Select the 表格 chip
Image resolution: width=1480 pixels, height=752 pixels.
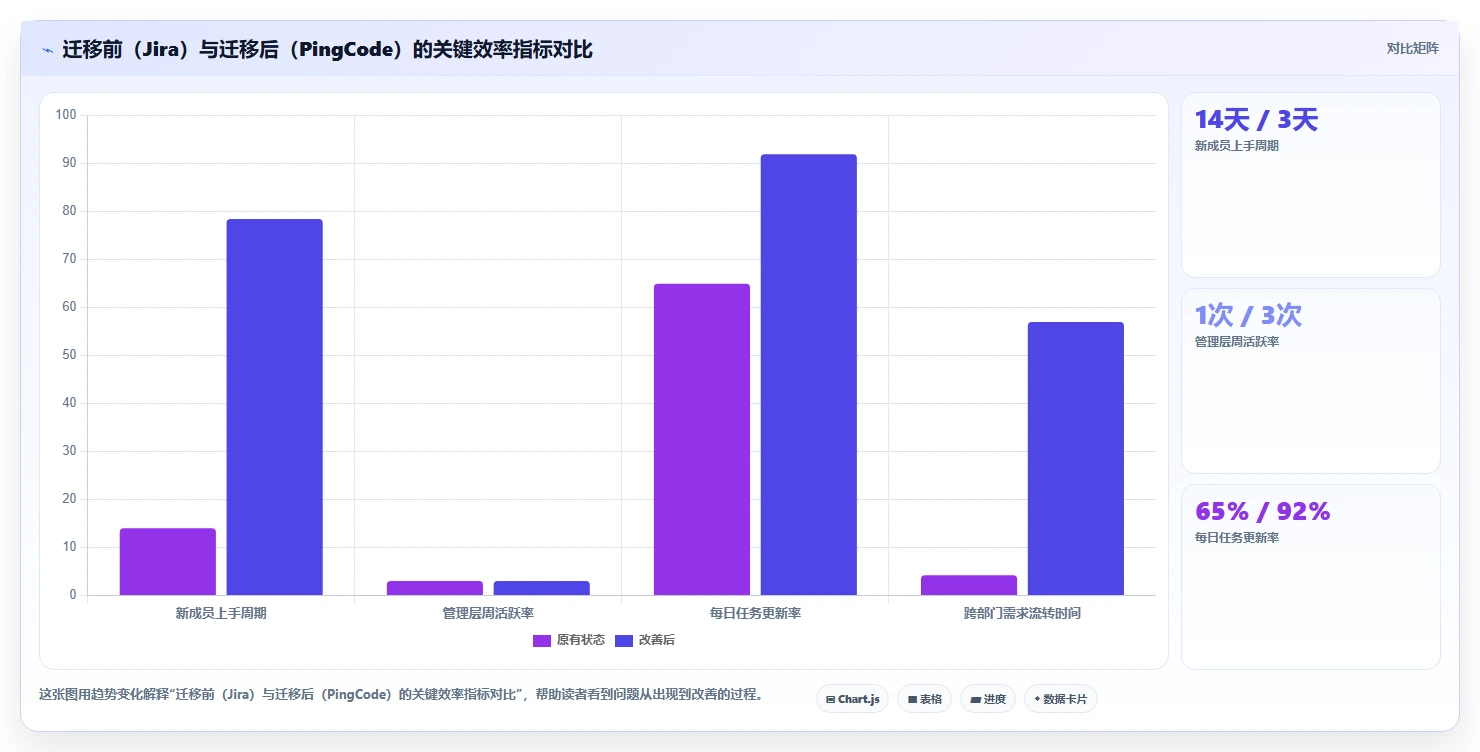pyautogui.click(x=924, y=699)
